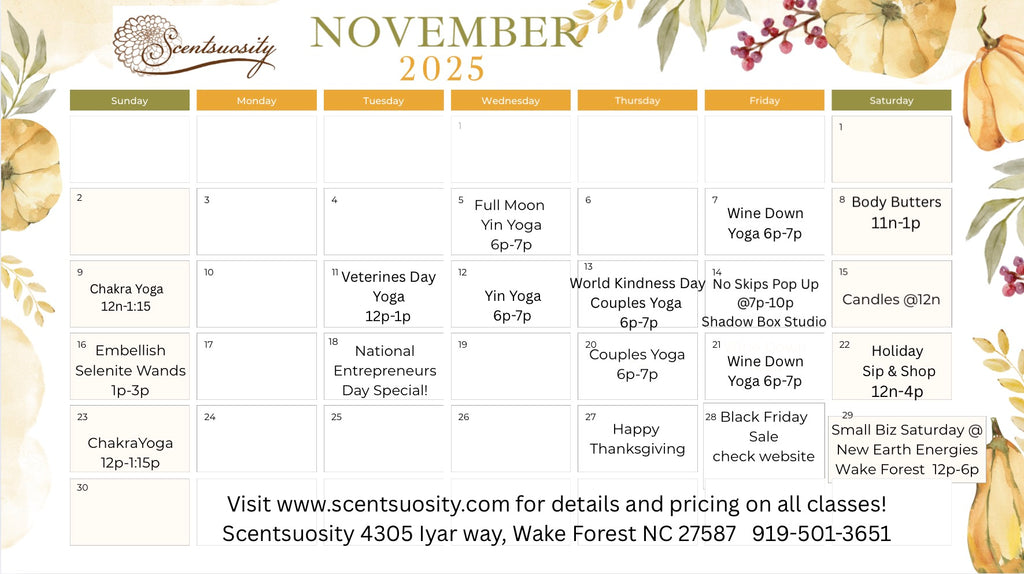Image resolution: width=1024 pixels, height=574 pixels.
Task: Click the Wake Forest street address text
Action: coord(483,534)
